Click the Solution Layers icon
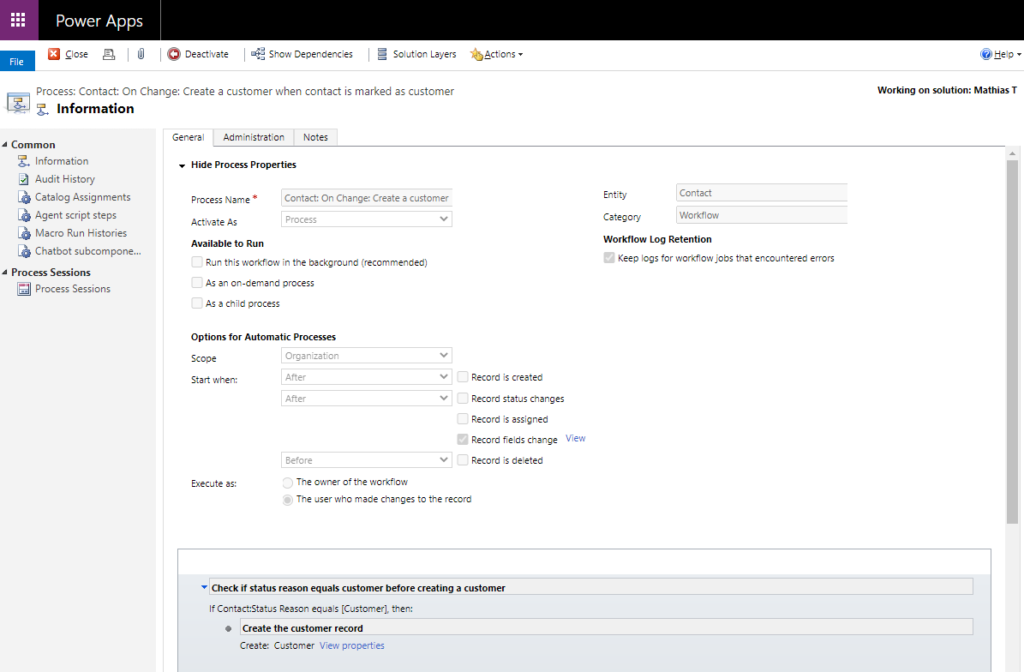 pyautogui.click(x=382, y=54)
